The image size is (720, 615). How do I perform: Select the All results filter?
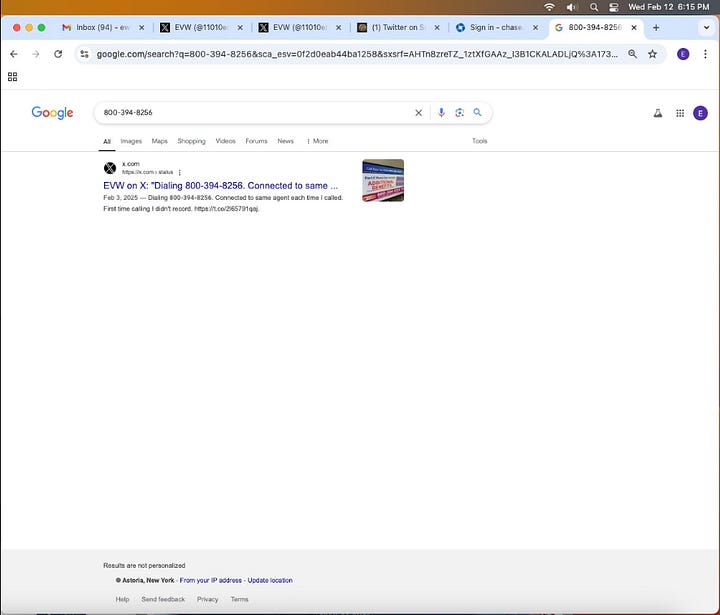point(107,141)
